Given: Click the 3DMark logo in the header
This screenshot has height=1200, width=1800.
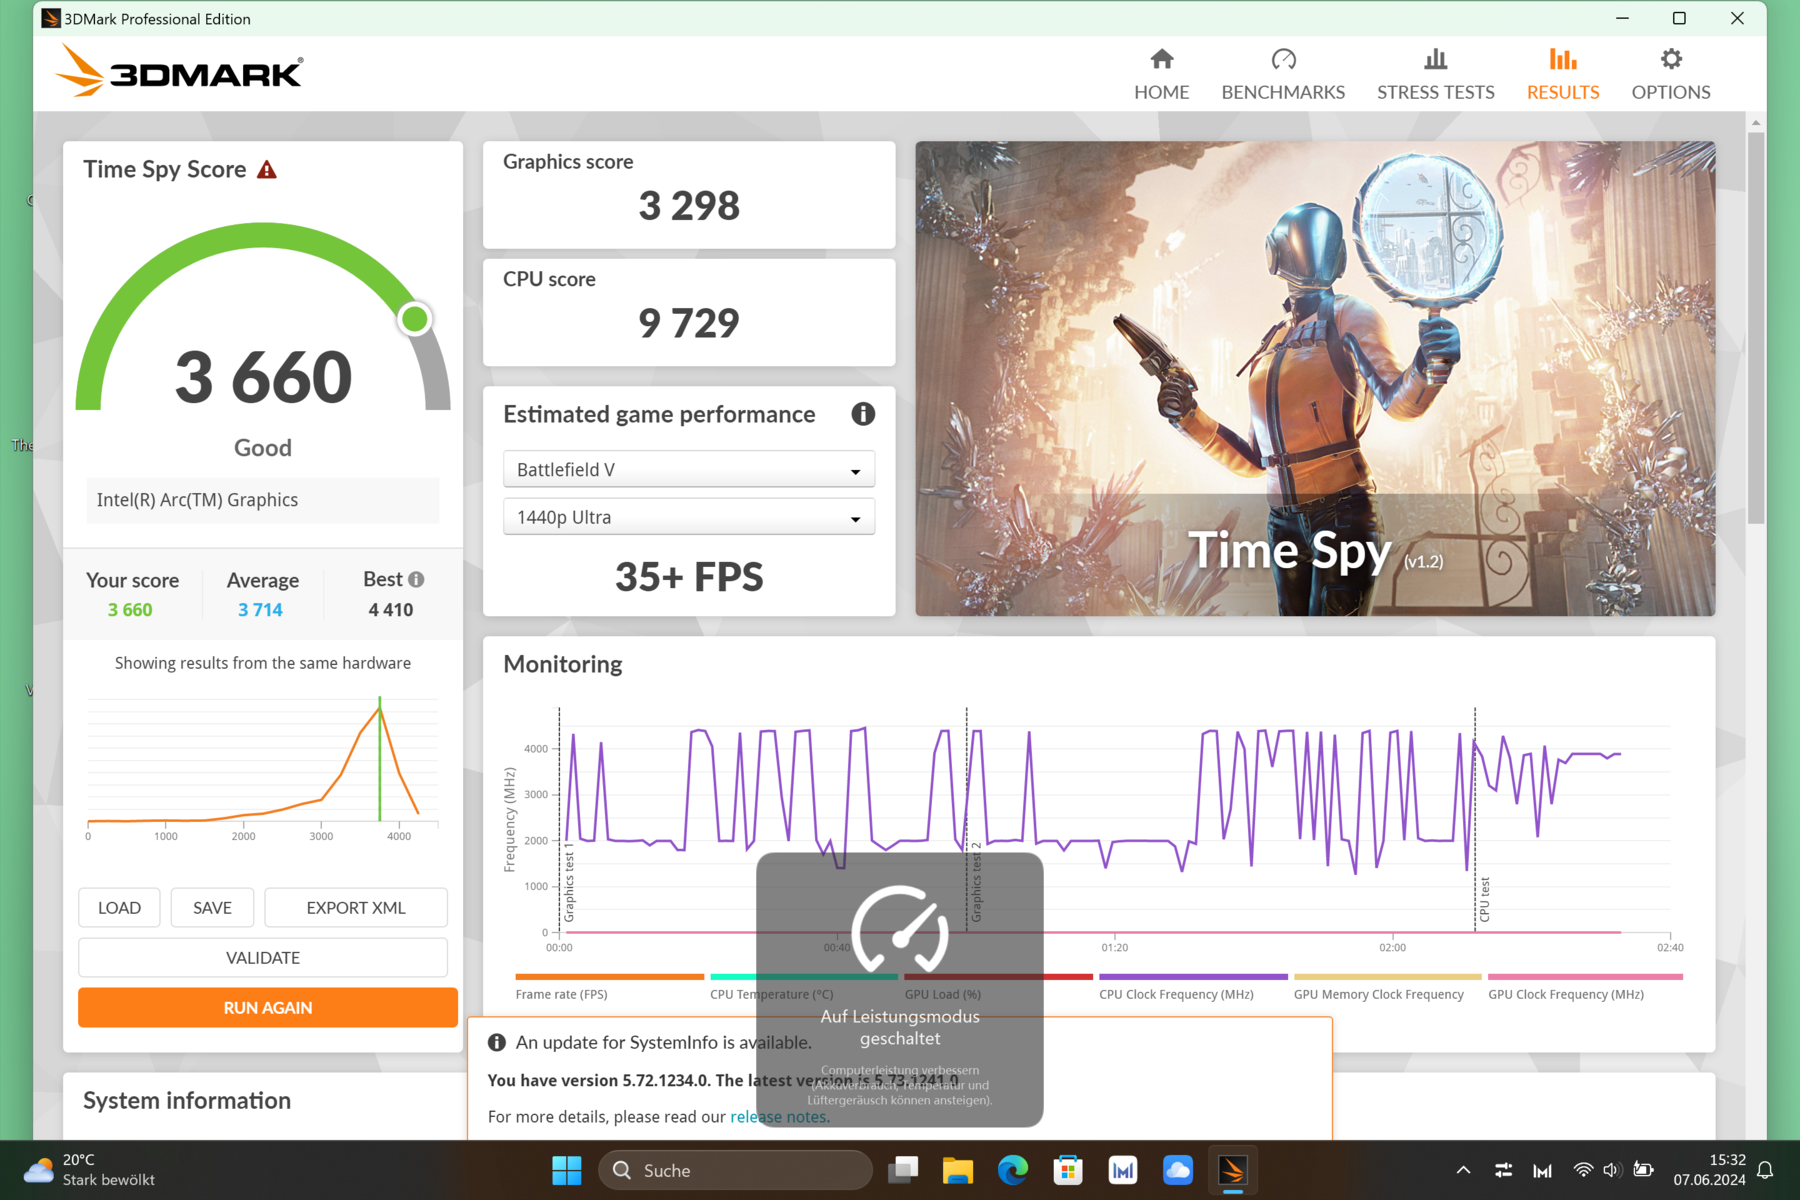Looking at the screenshot, I should coord(180,71).
